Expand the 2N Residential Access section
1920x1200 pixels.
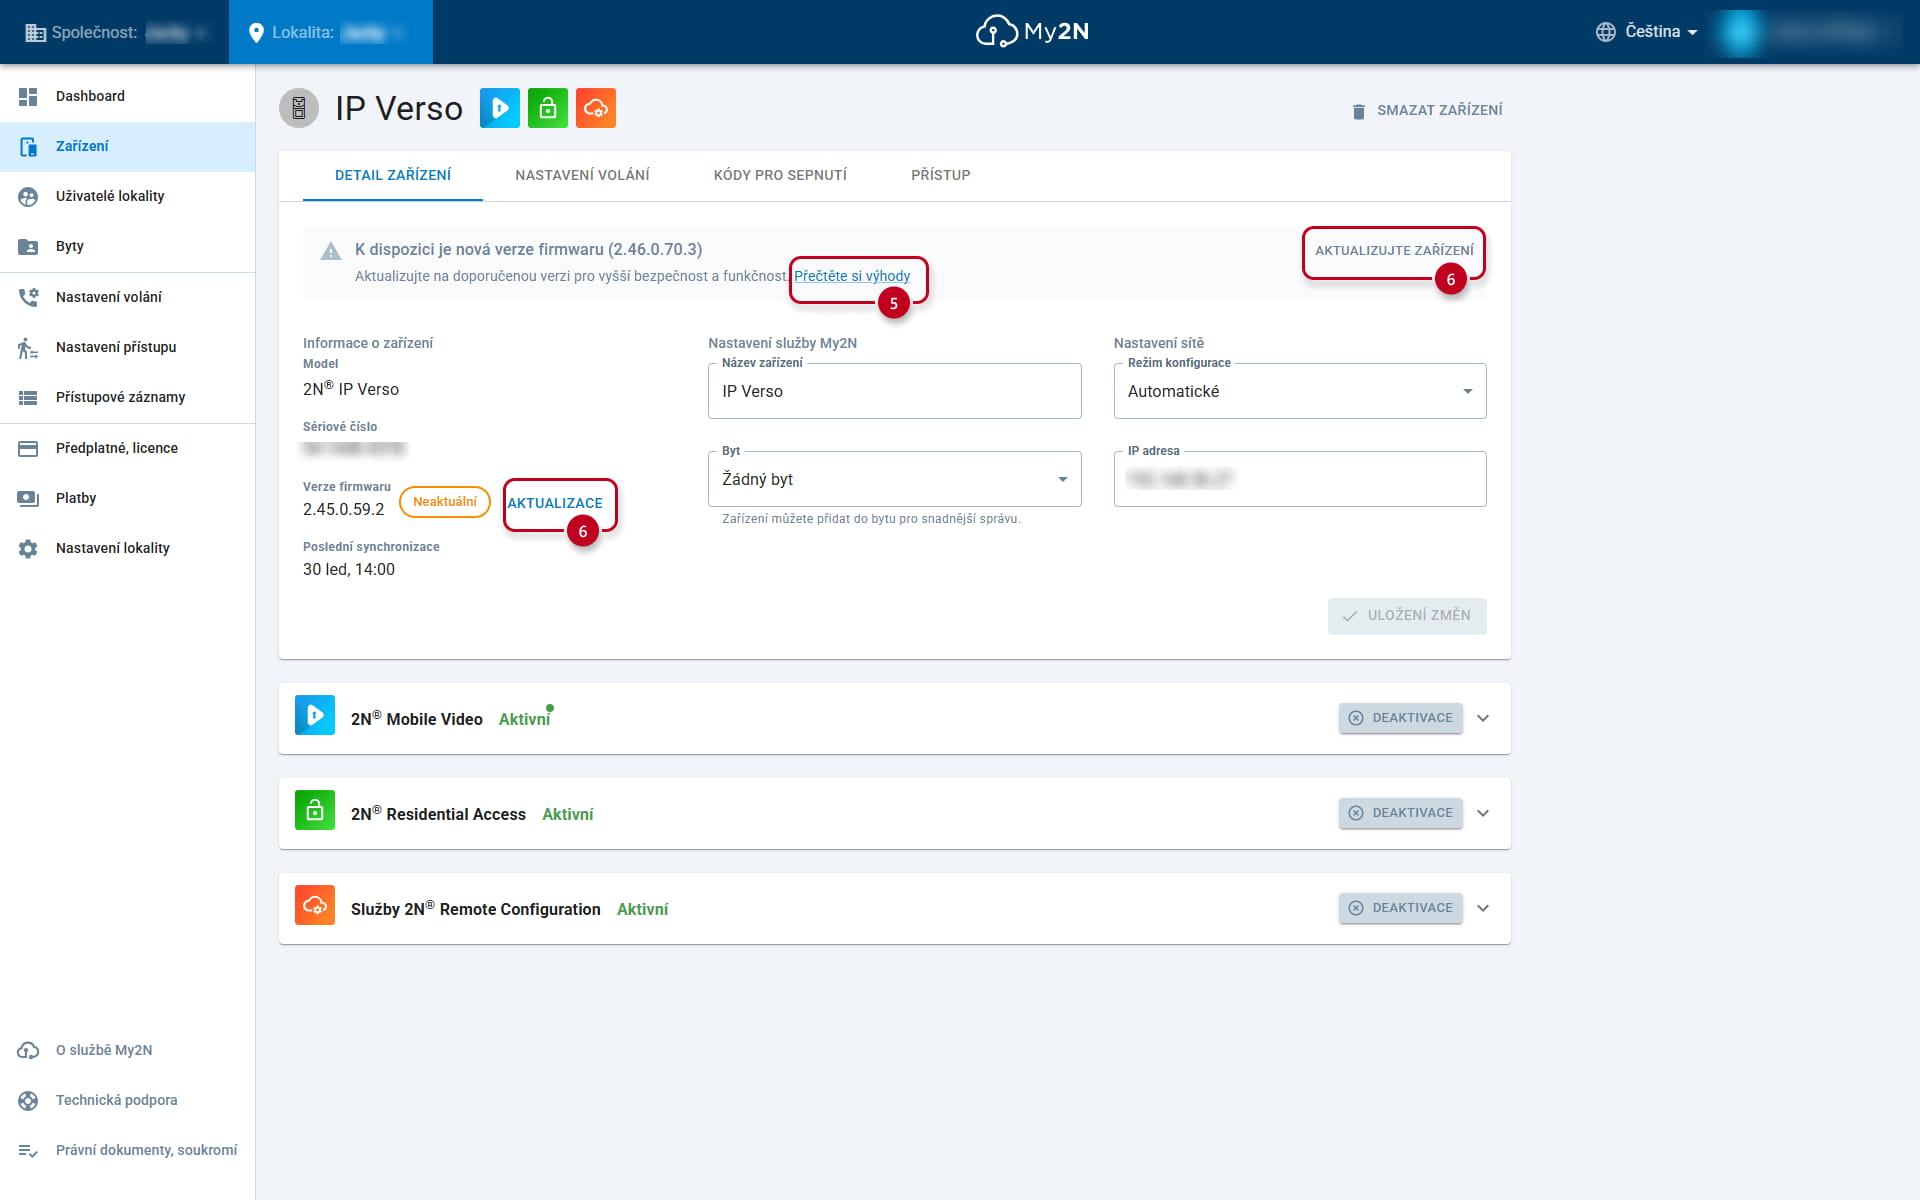pos(1483,813)
